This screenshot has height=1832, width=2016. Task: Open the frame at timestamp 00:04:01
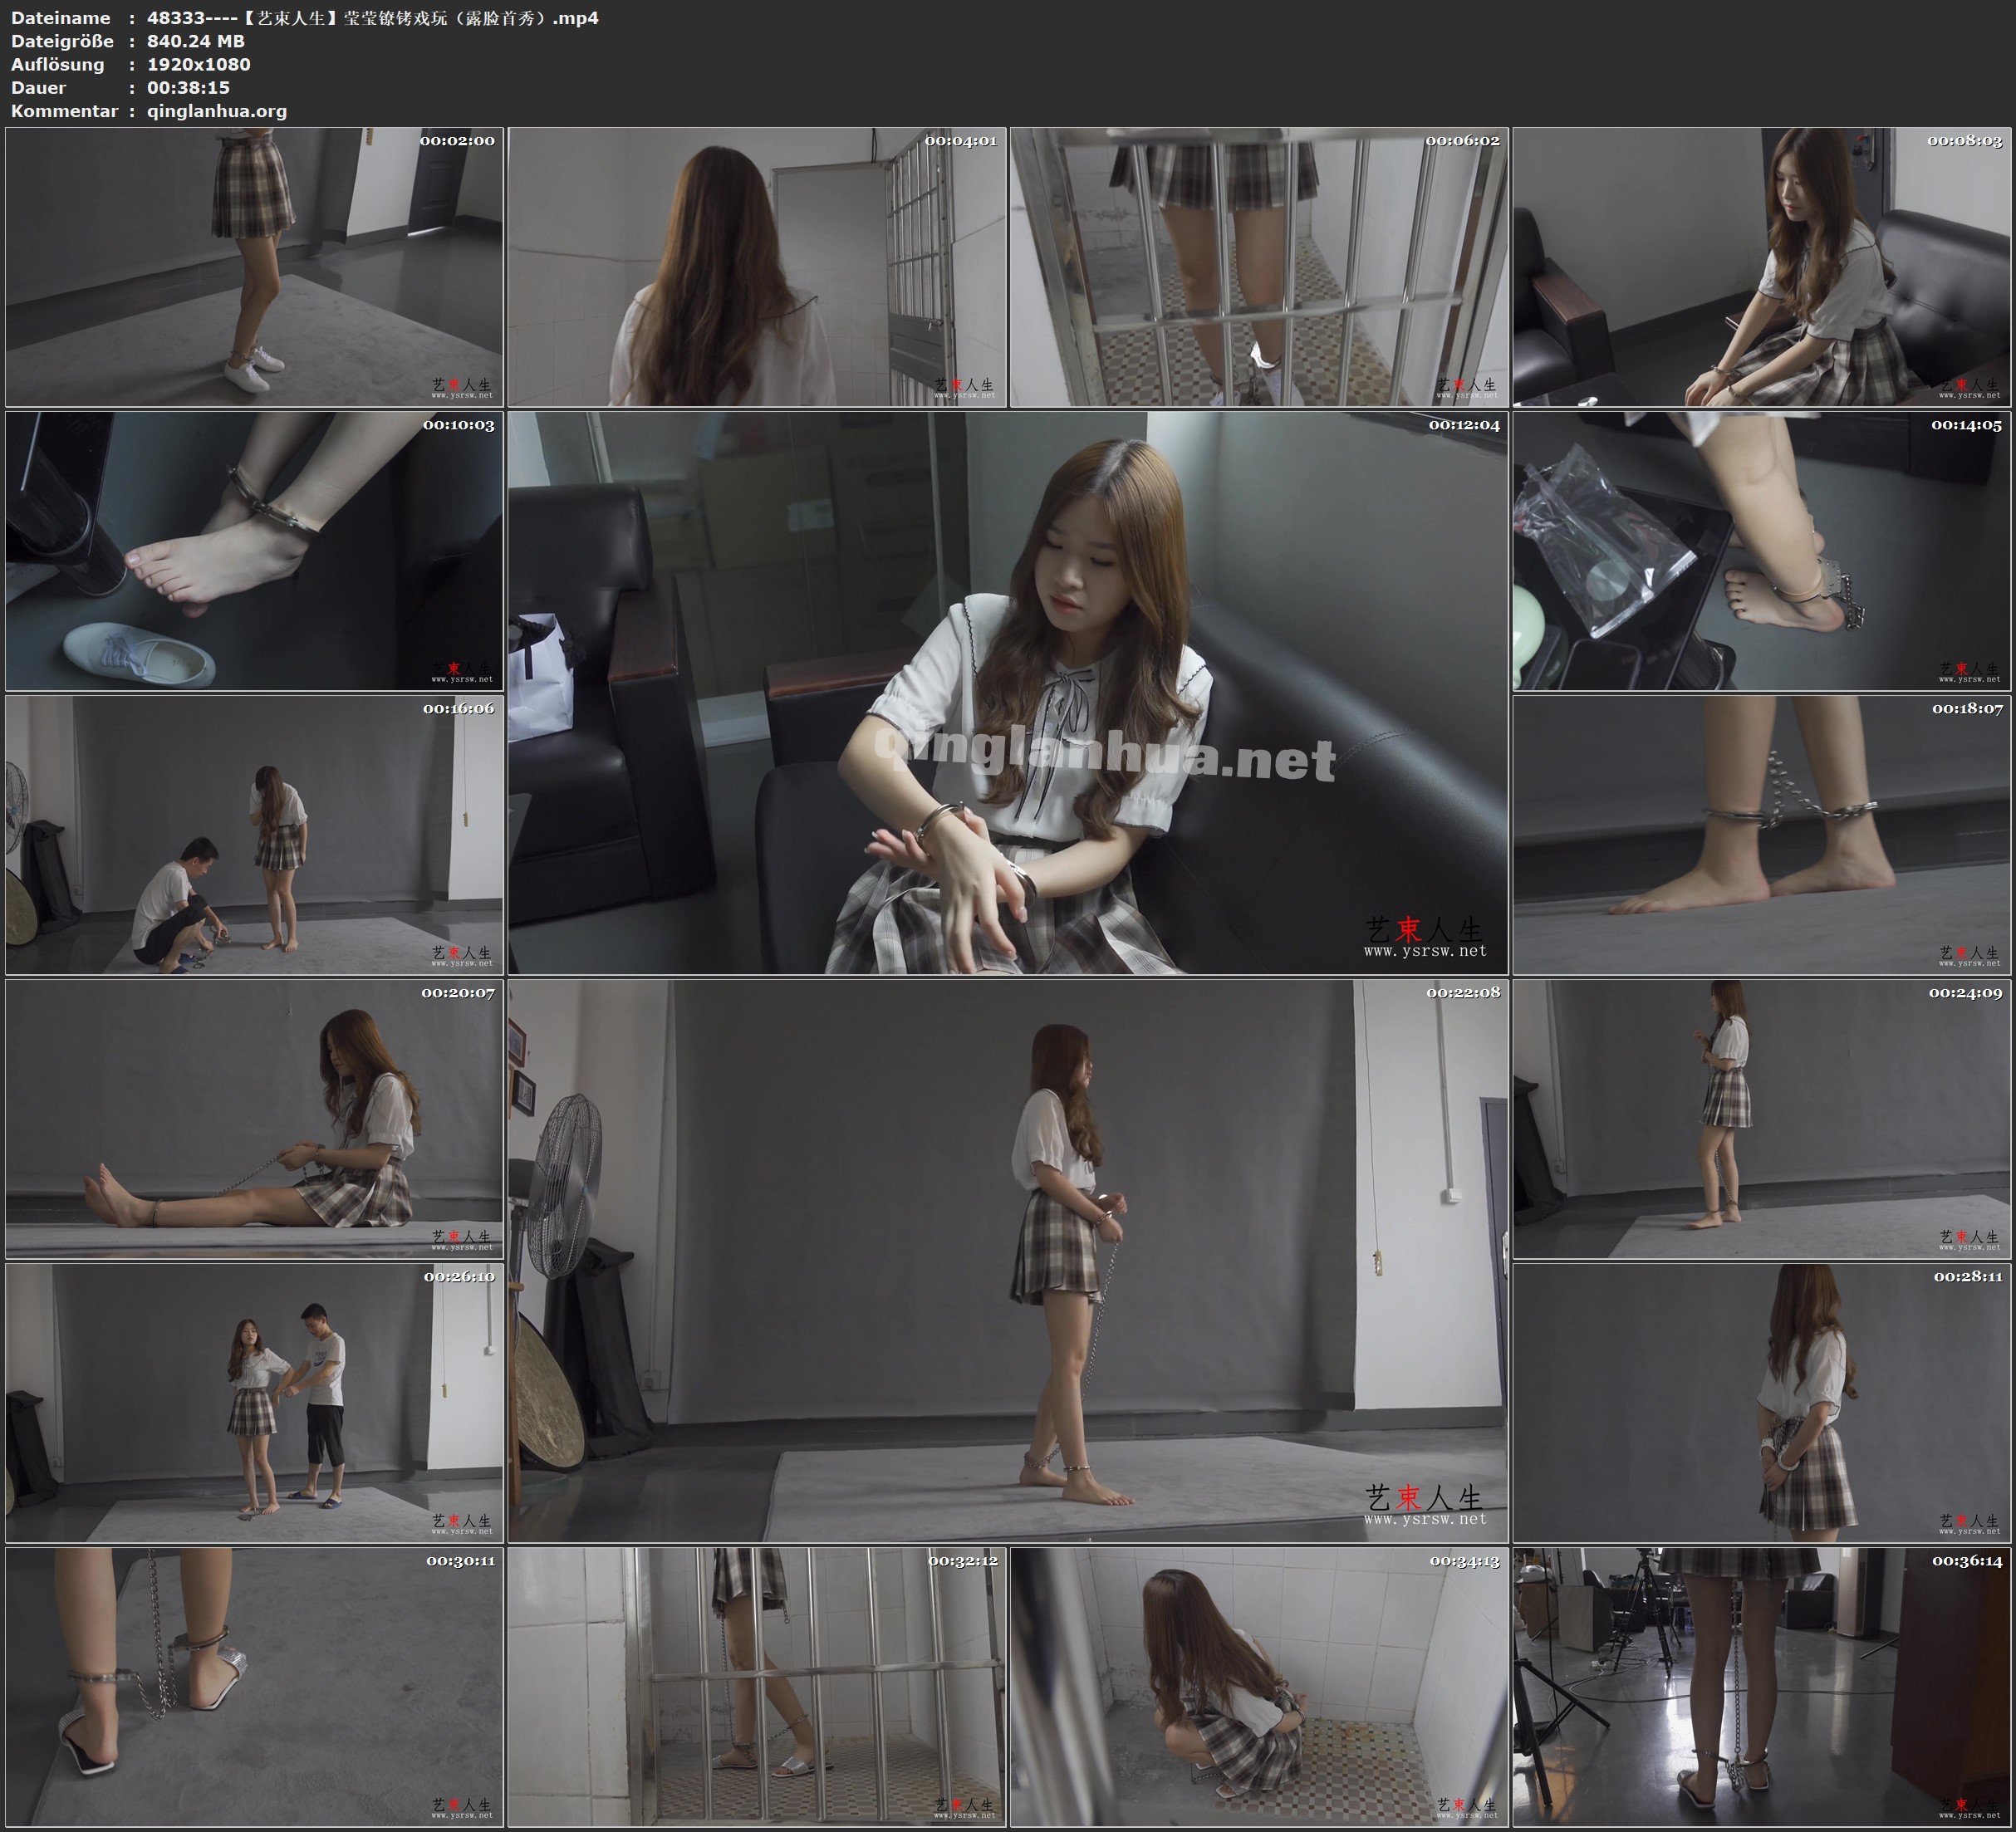point(757,266)
